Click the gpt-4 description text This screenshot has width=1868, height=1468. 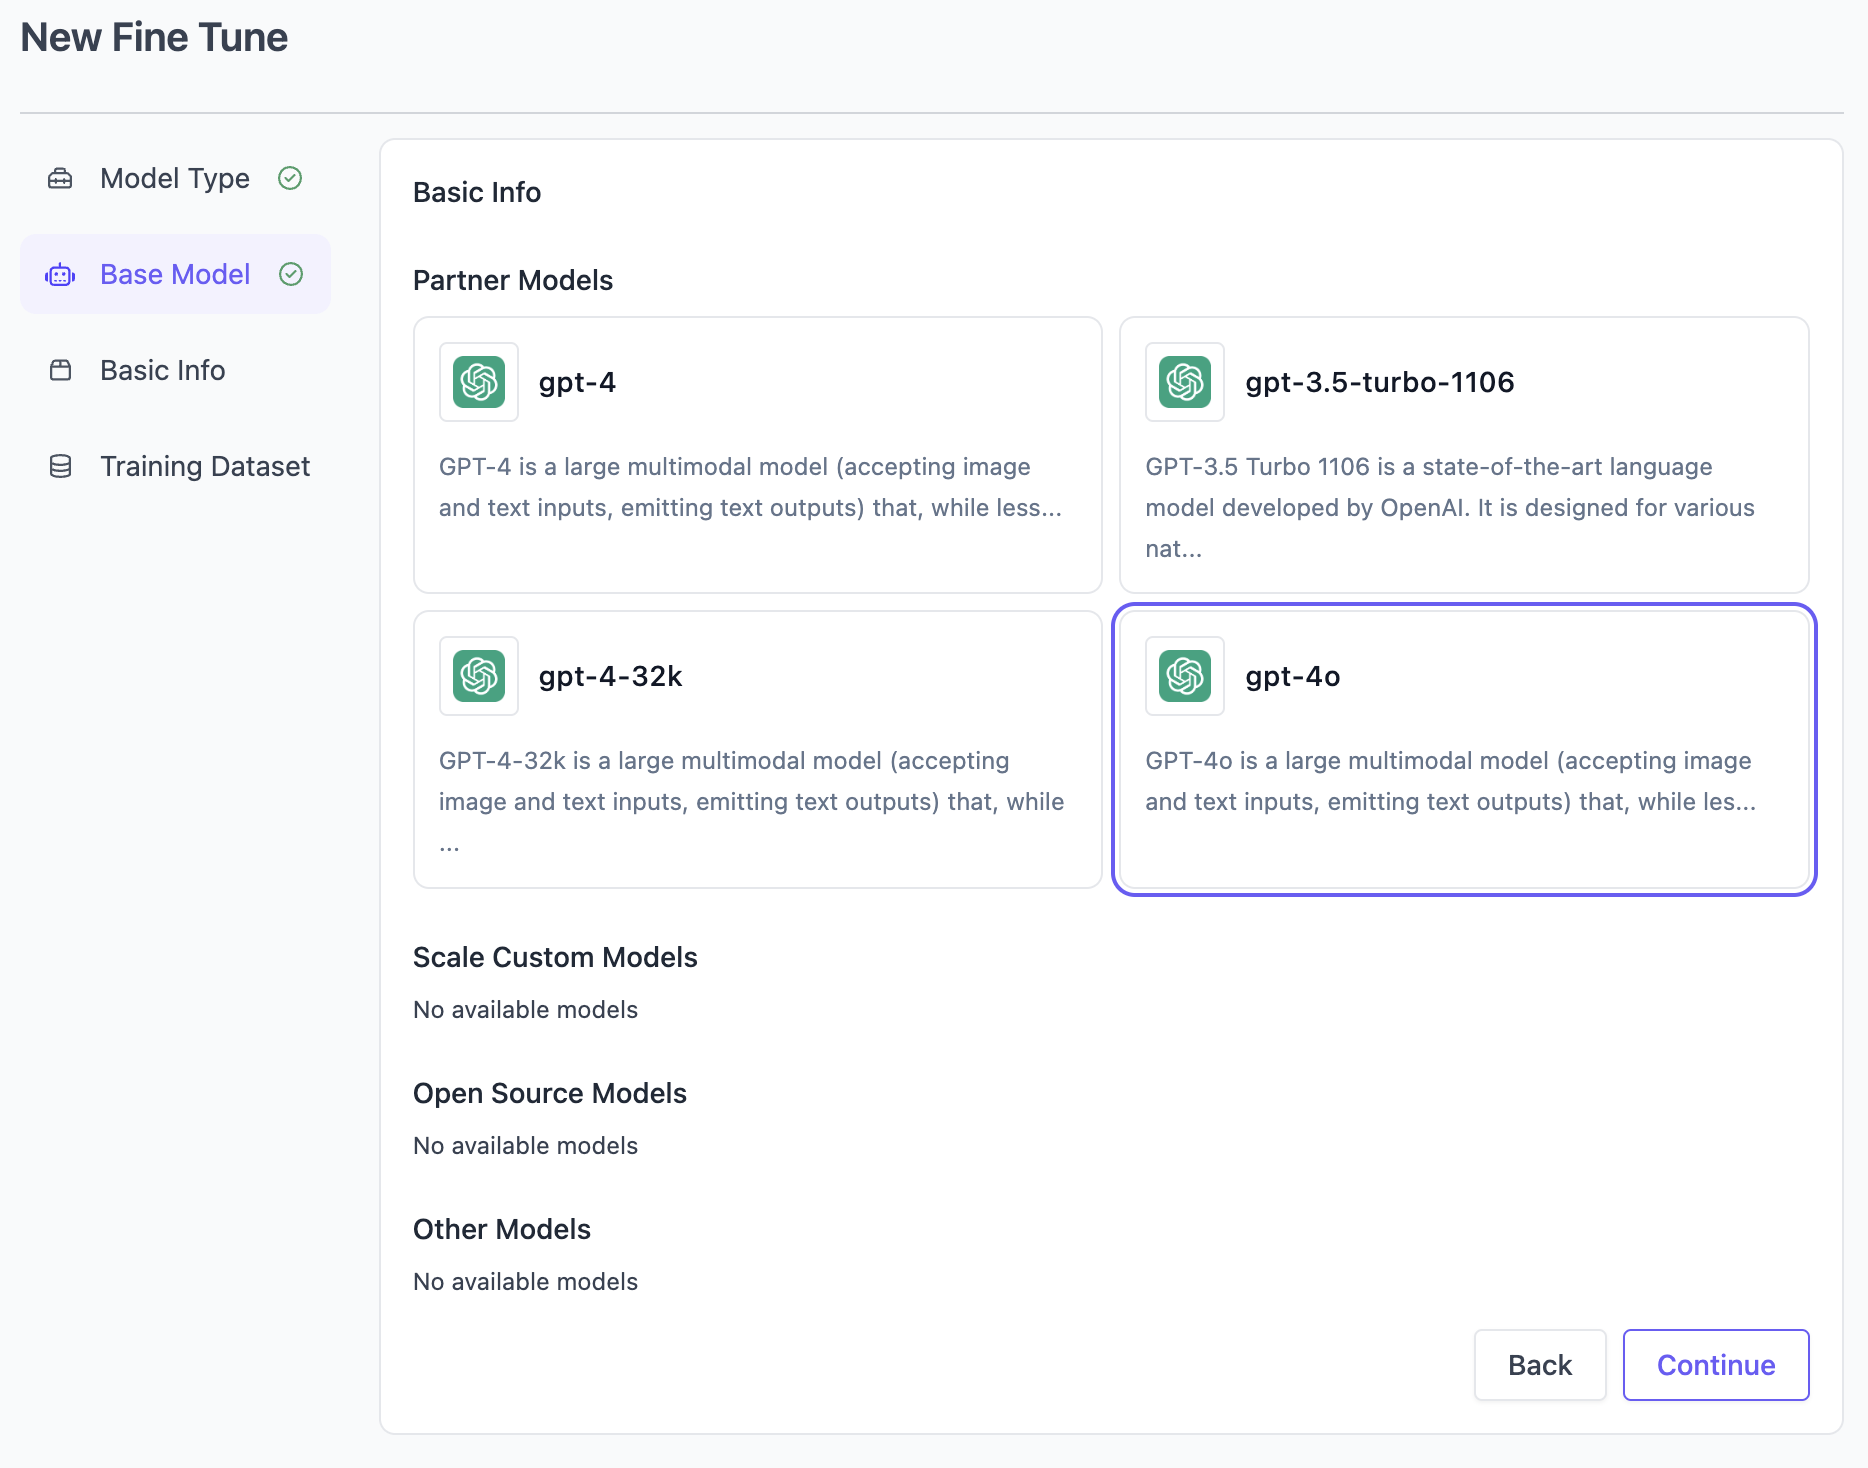pos(750,487)
